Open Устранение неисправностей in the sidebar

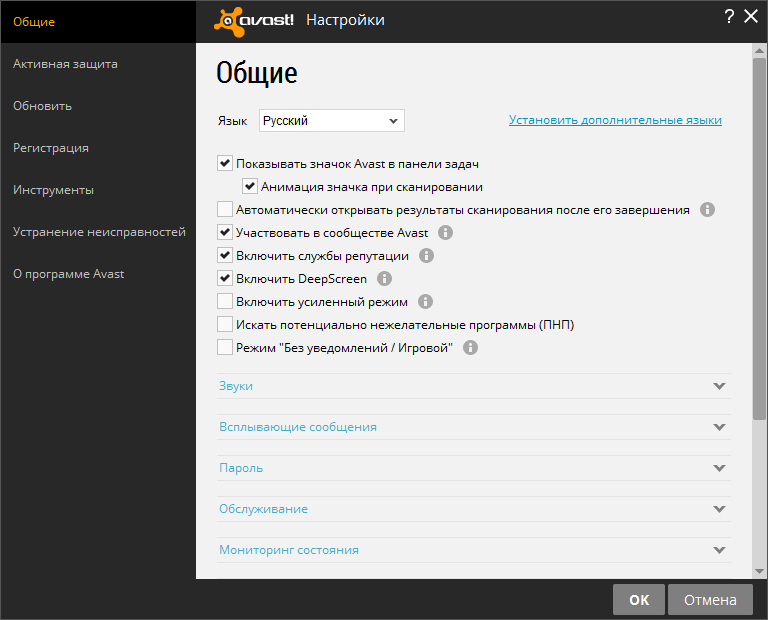point(98,232)
